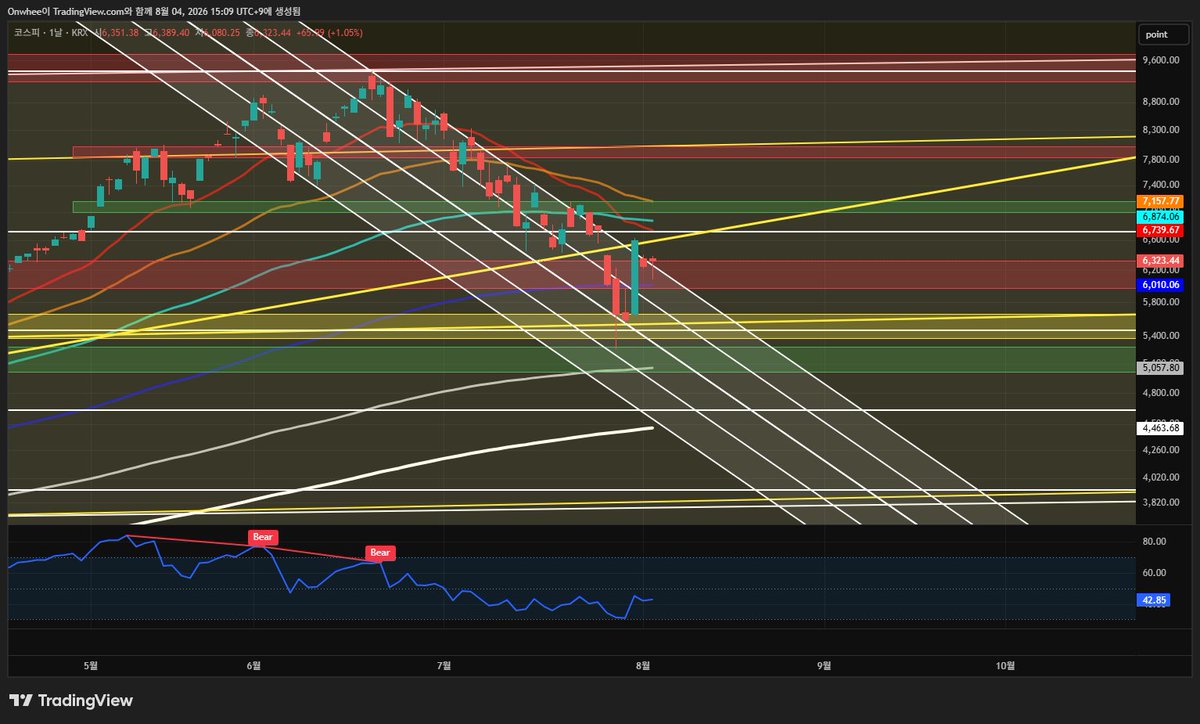Viewport: 1200px width, 724px height.
Task: Click the RSI 60.00 scale label
Action: pos(1155,573)
